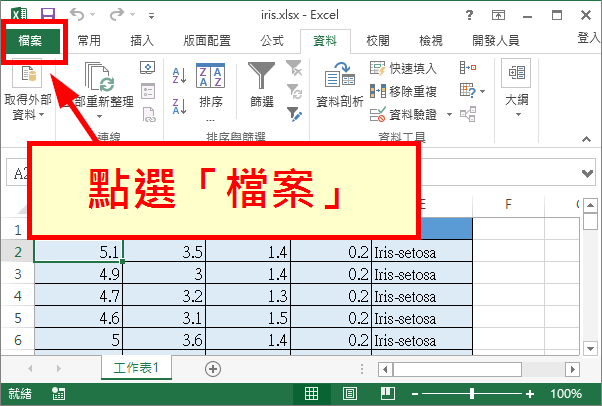Image resolution: width=602 pixels, height=406 pixels.
Task: Click the clear filter icon
Action: click(x=294, y=68)
